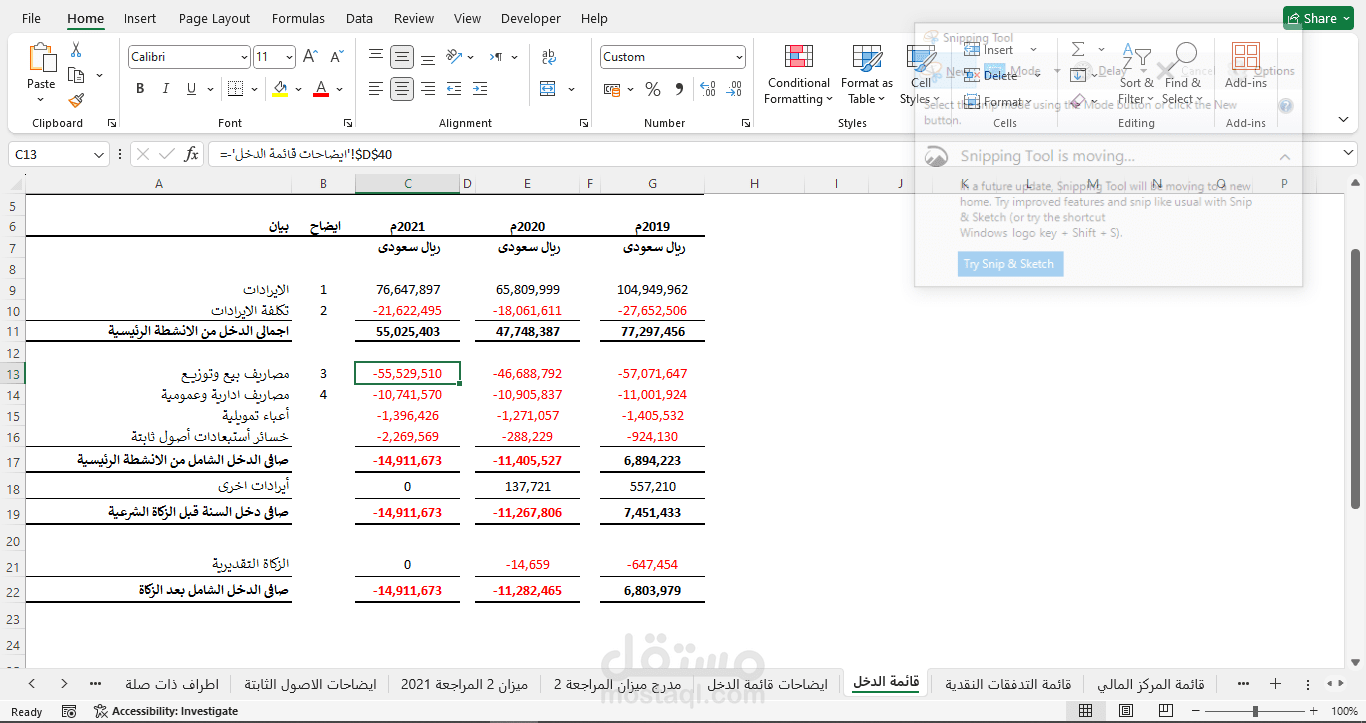
Task: Switch to the Formulas tab
Action: pos(298,18)
